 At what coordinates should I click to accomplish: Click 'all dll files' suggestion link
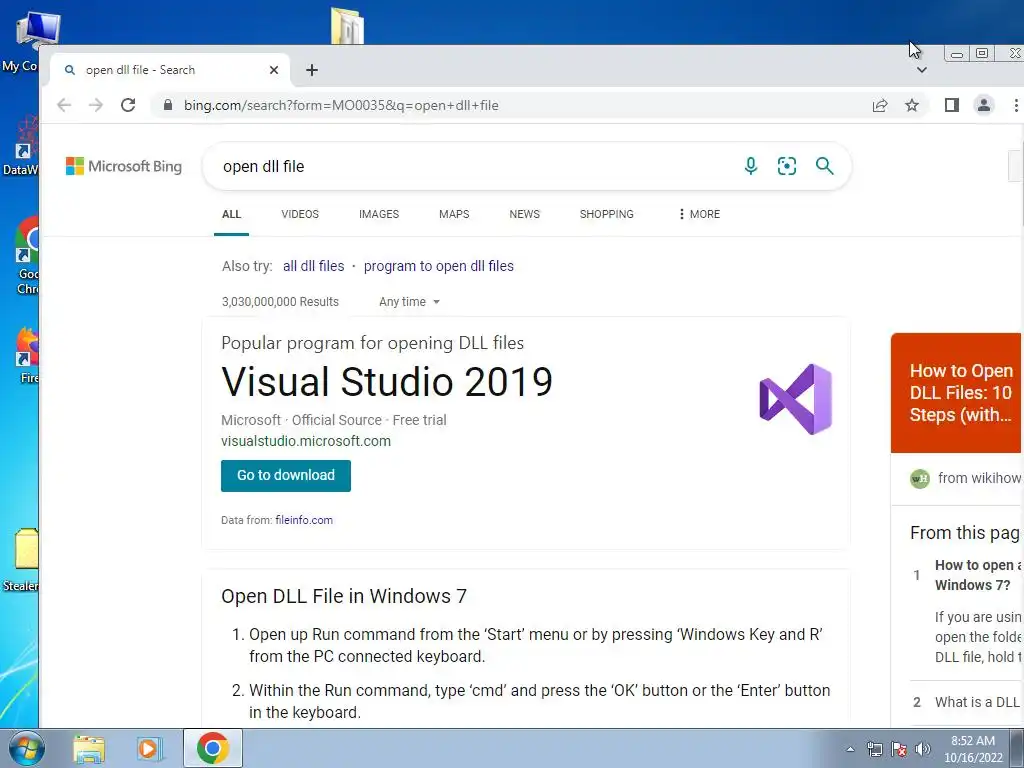(x=313, y=266)
